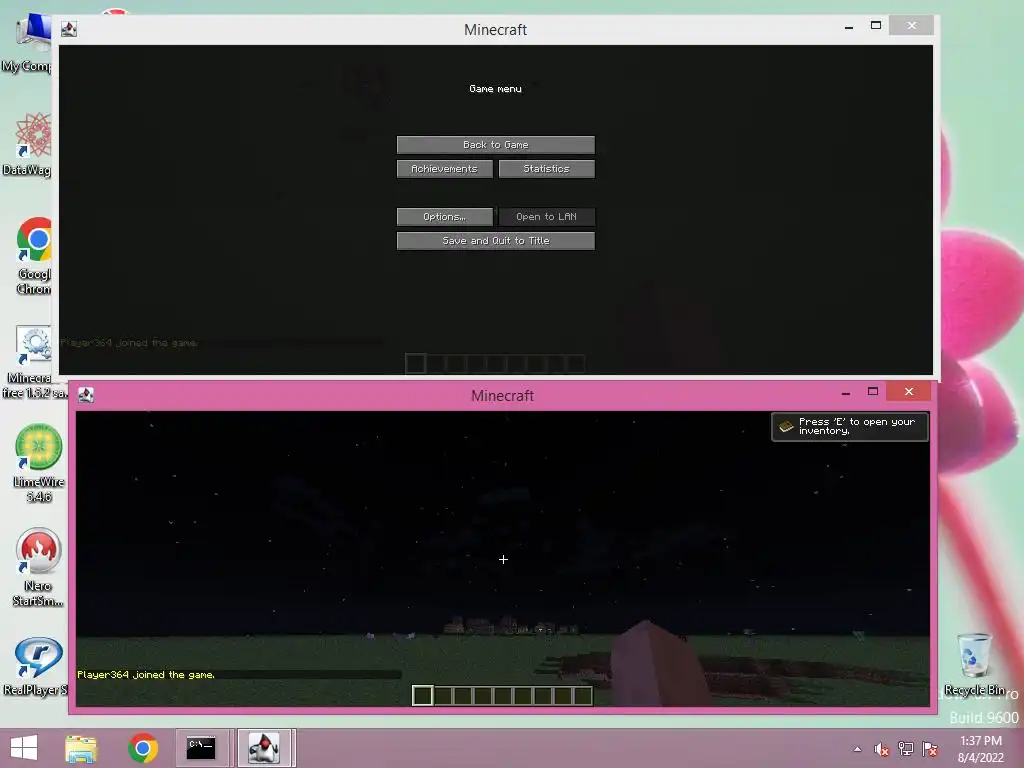This screenshot has height=768, width=1024.
Task: Click Java icon in lower Minecraft title bar
Action: [86, 394]
